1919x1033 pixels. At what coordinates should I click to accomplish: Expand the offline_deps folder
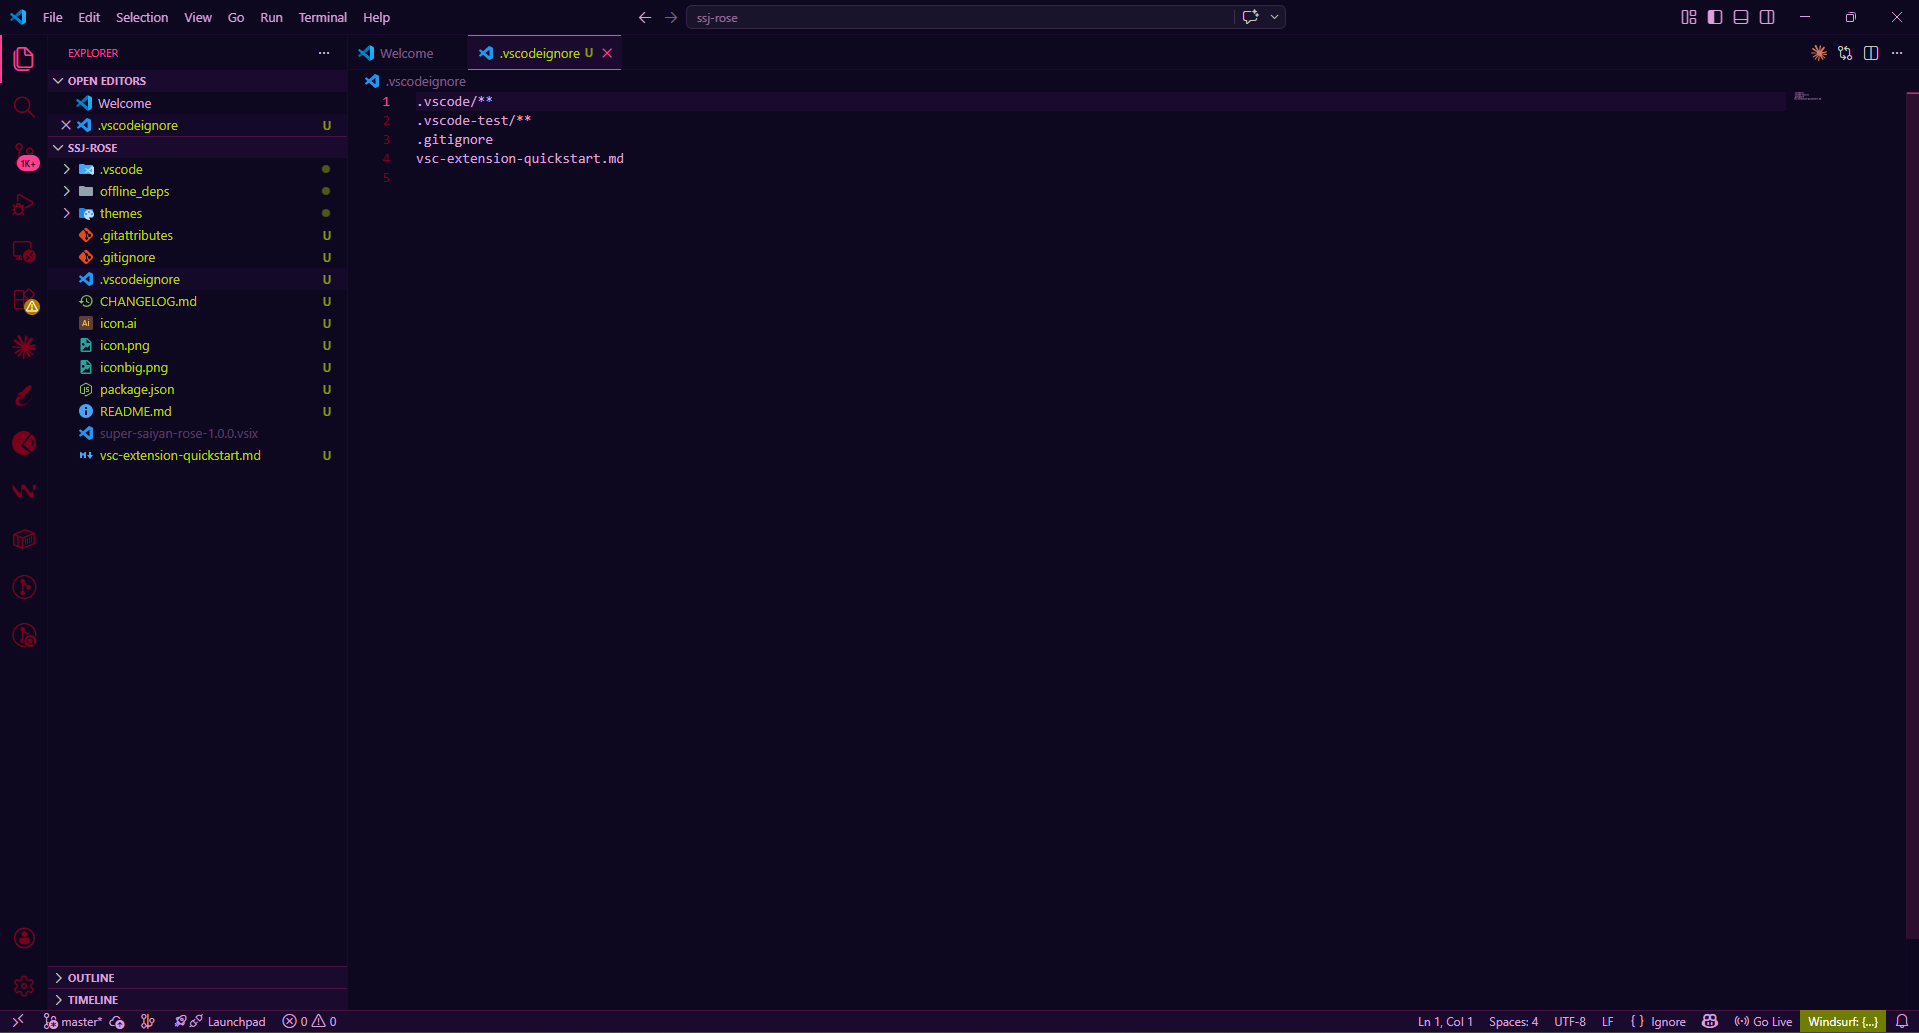click(x=197, y=192)
